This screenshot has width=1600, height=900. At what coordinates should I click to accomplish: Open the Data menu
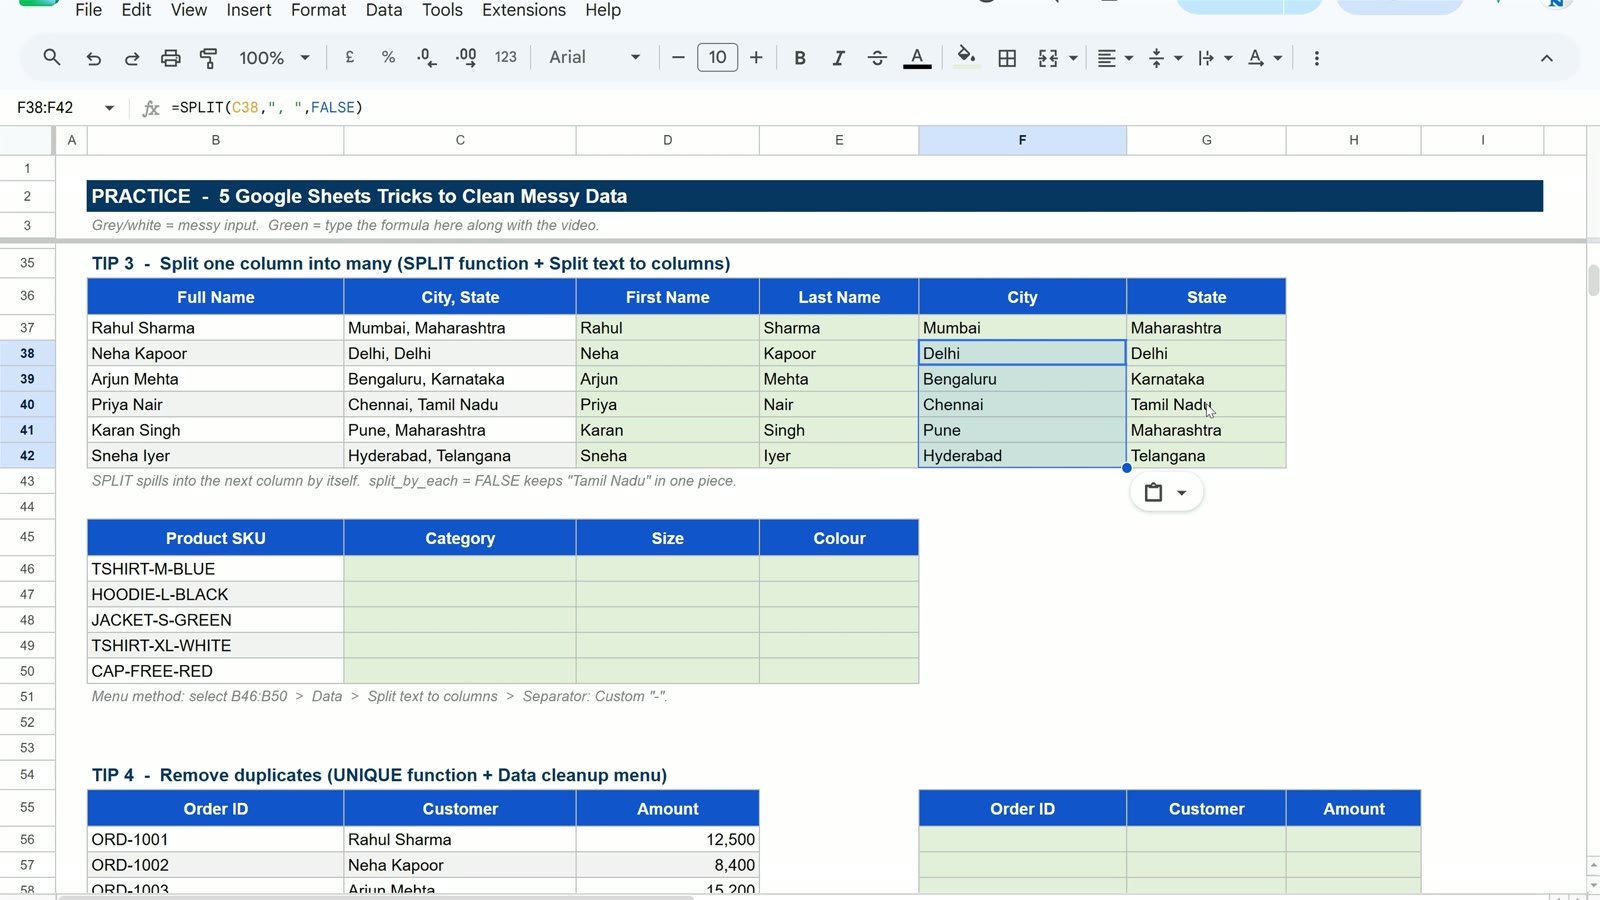tap(383, 10)
